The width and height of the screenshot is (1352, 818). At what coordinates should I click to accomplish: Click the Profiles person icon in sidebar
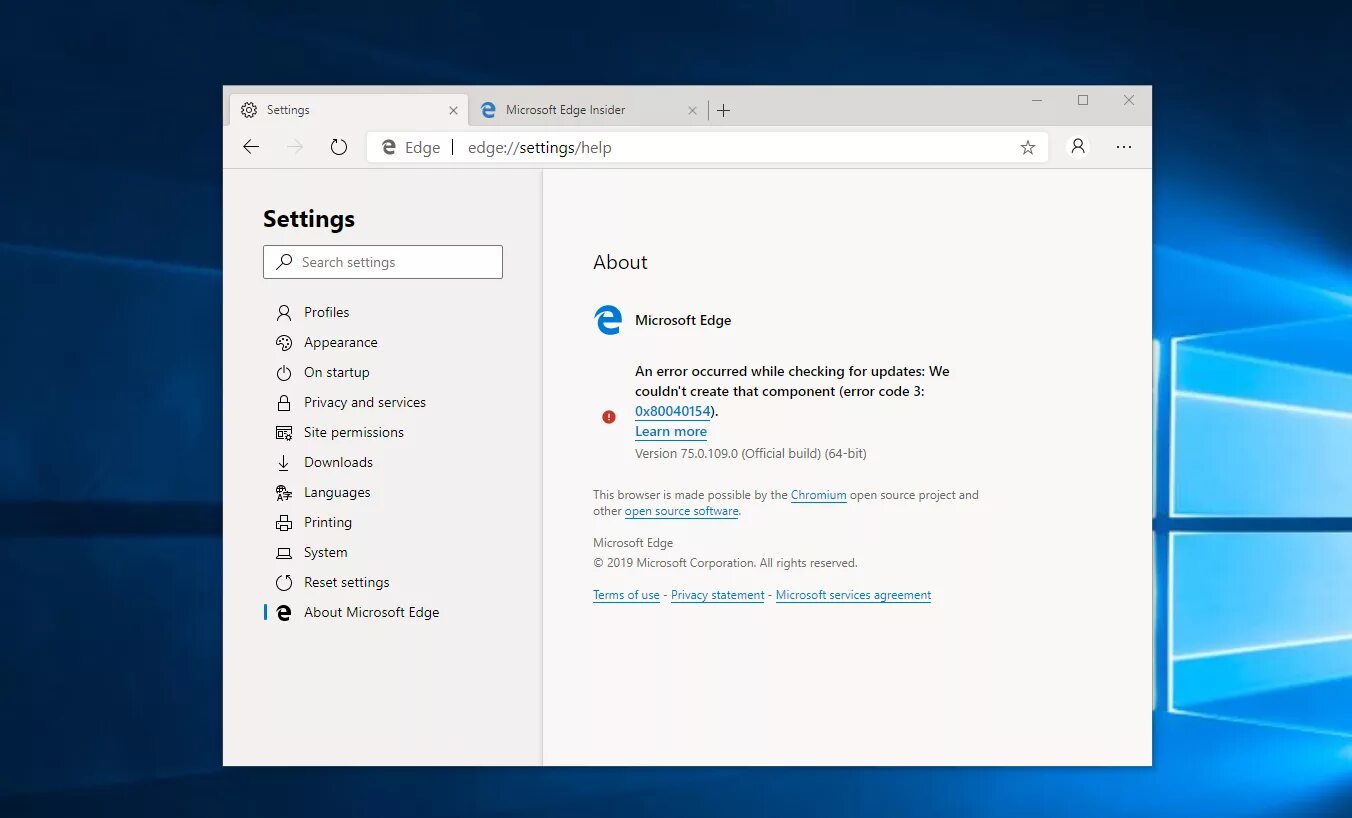coord(284,312)
